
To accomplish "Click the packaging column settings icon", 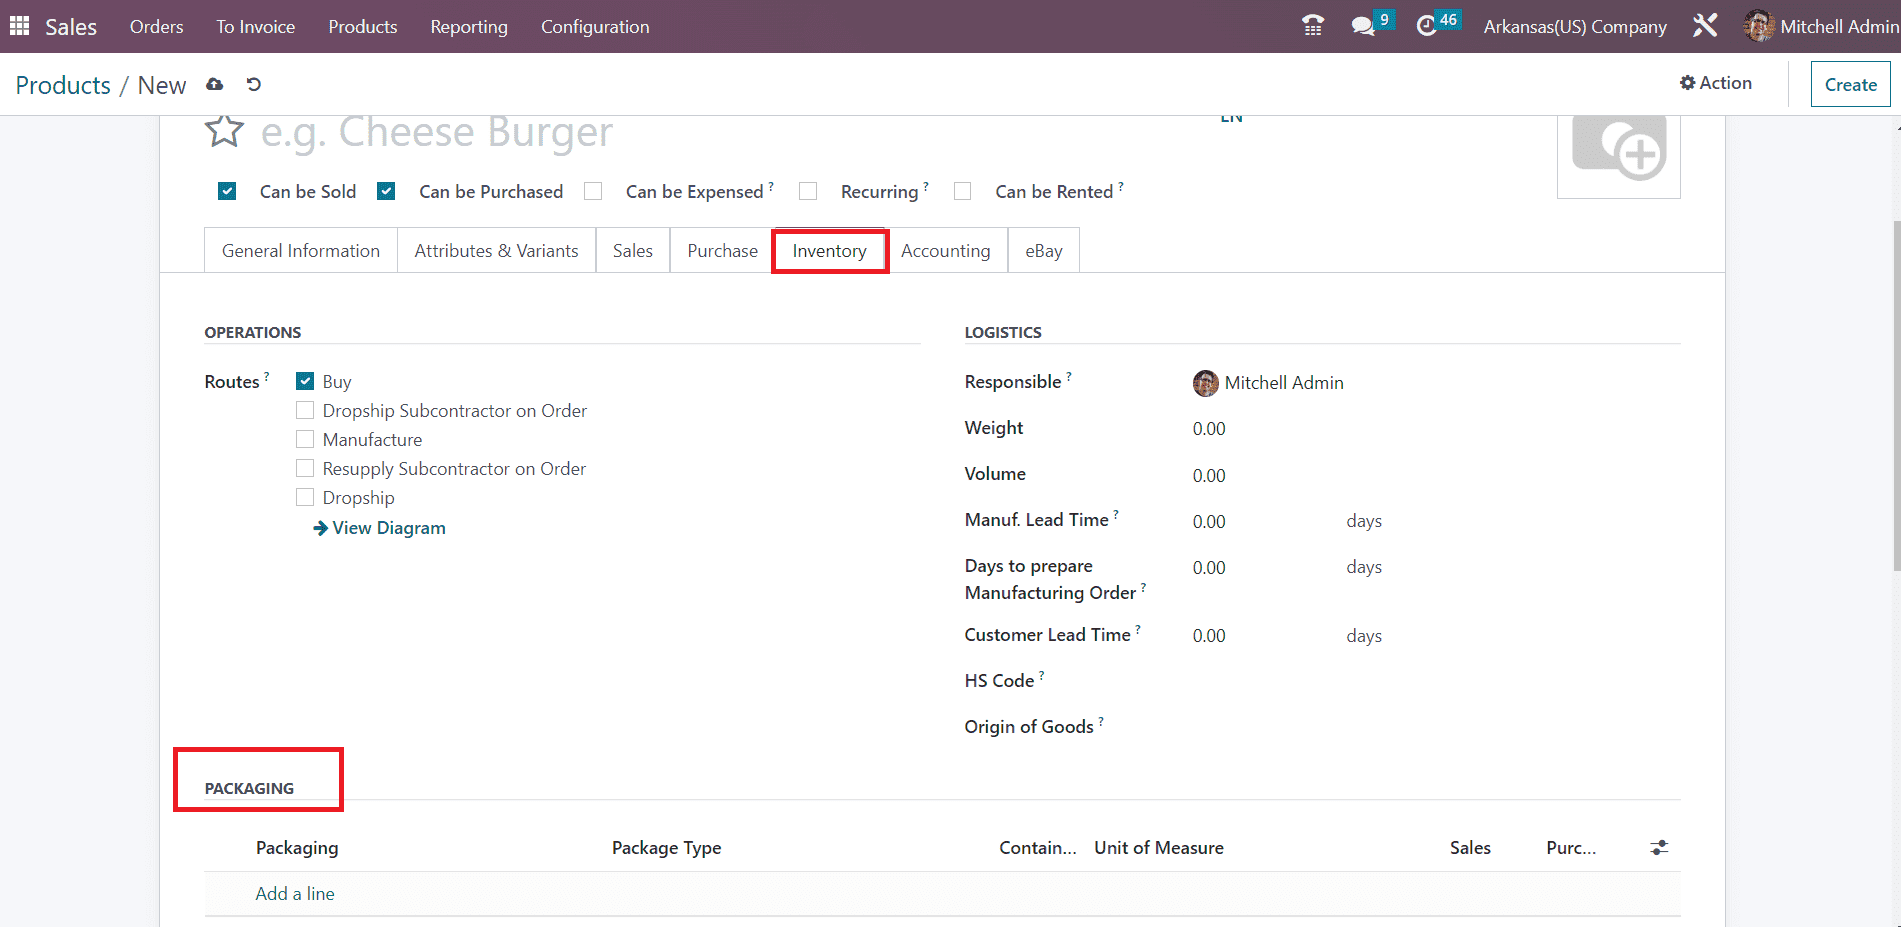I will pos(1659,848).
